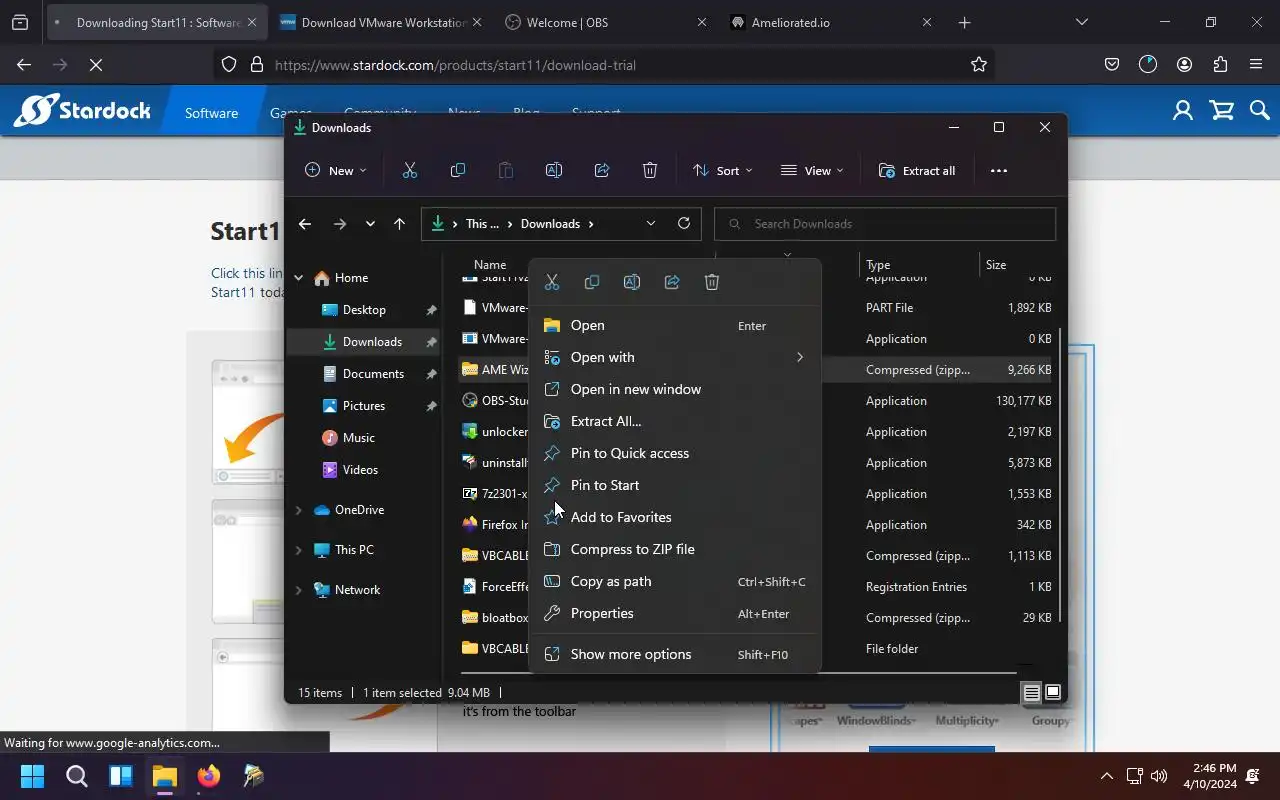The width and height of the screenshot is (1280, 800).
Task: Expand OneDrive in navigation pane
Action: click(298, 510)
